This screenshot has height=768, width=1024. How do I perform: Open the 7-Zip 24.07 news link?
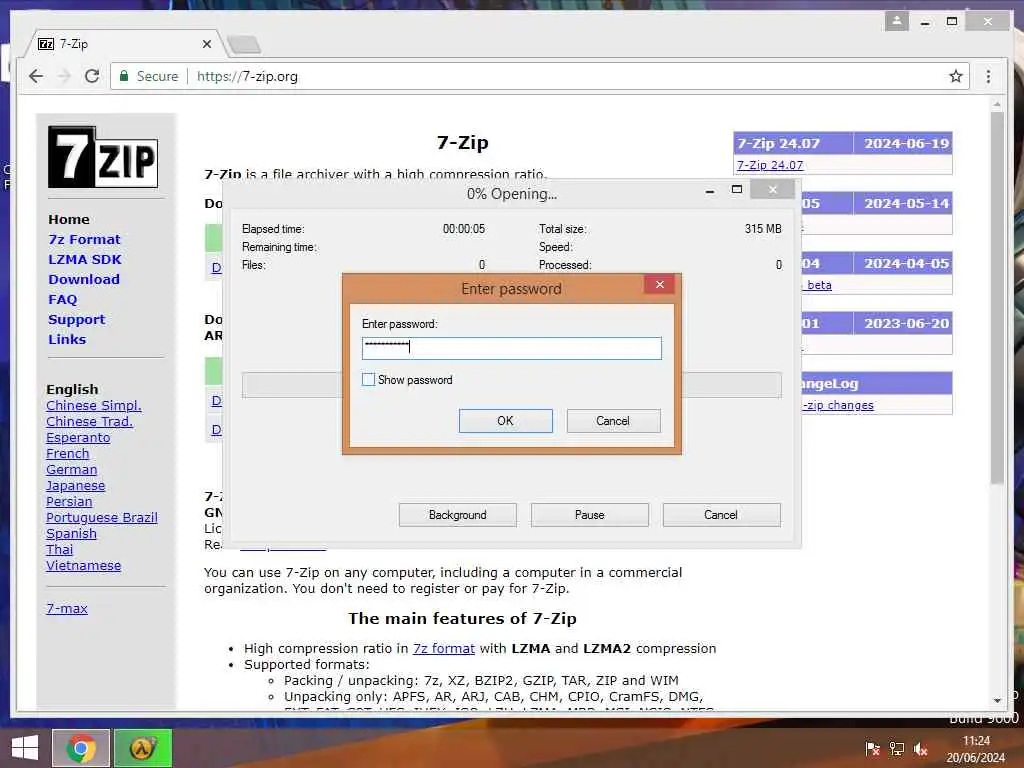click(770, 165)
